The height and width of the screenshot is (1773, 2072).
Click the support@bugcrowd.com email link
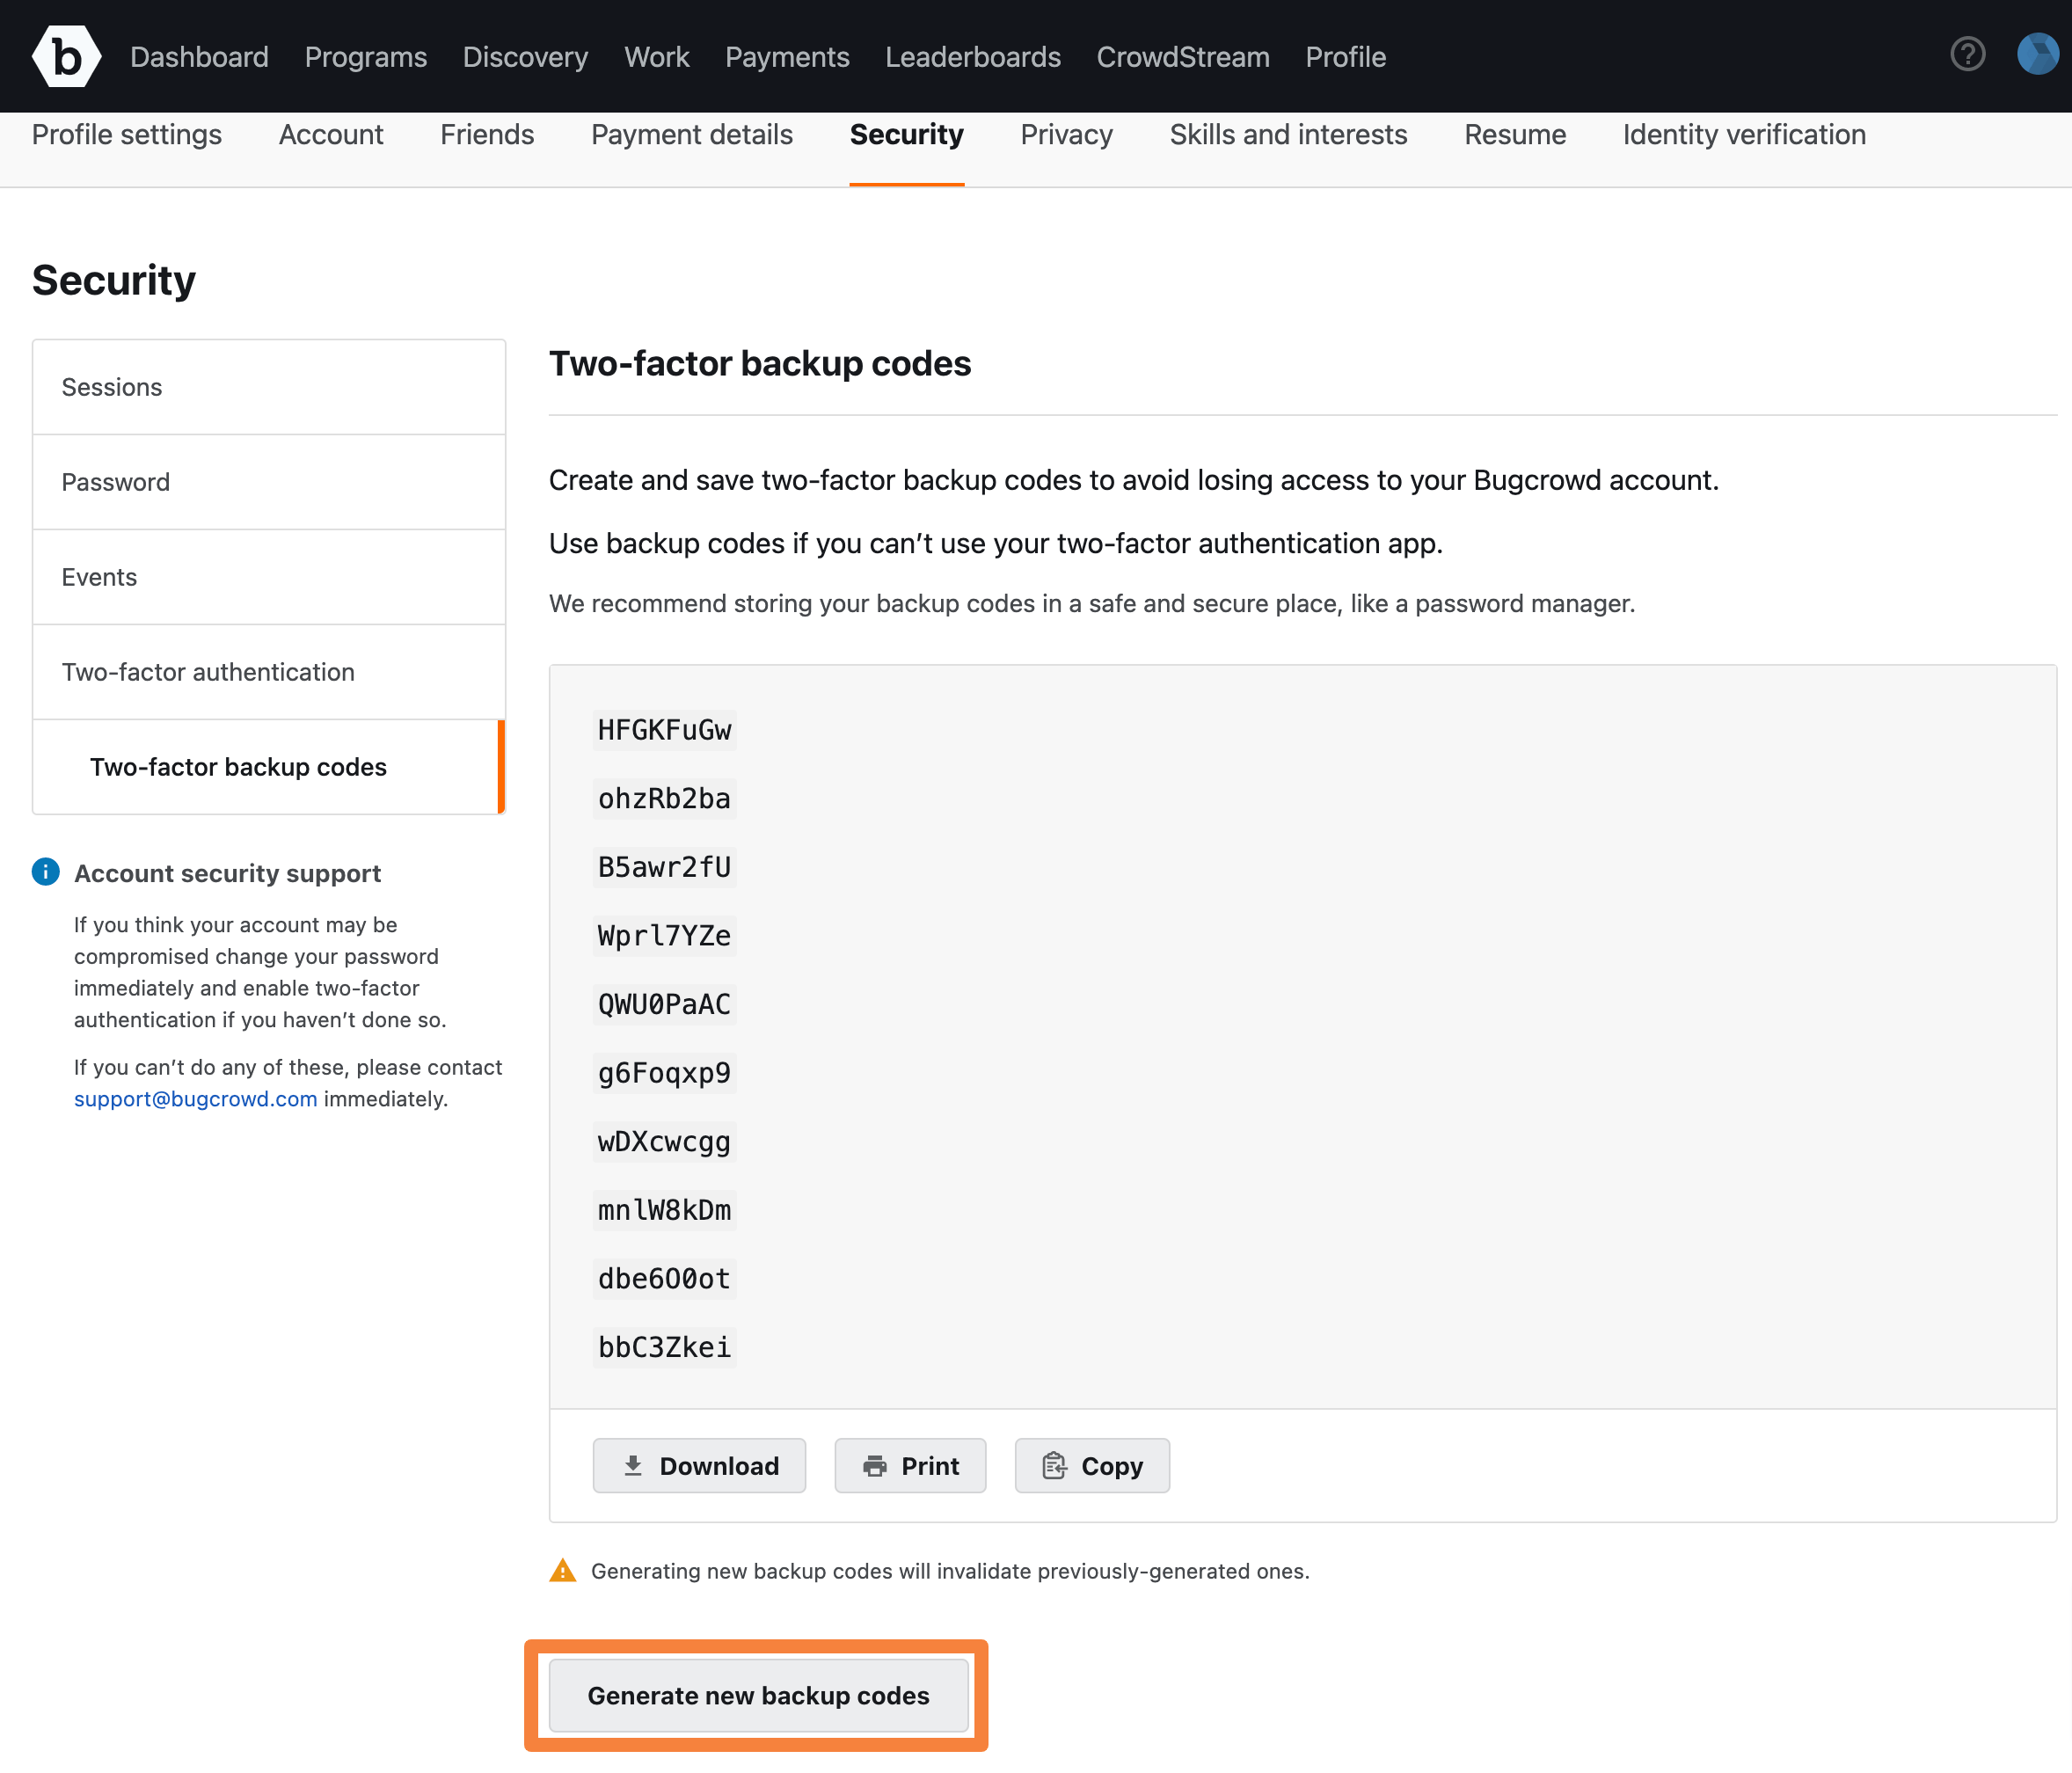(195, 1099)
